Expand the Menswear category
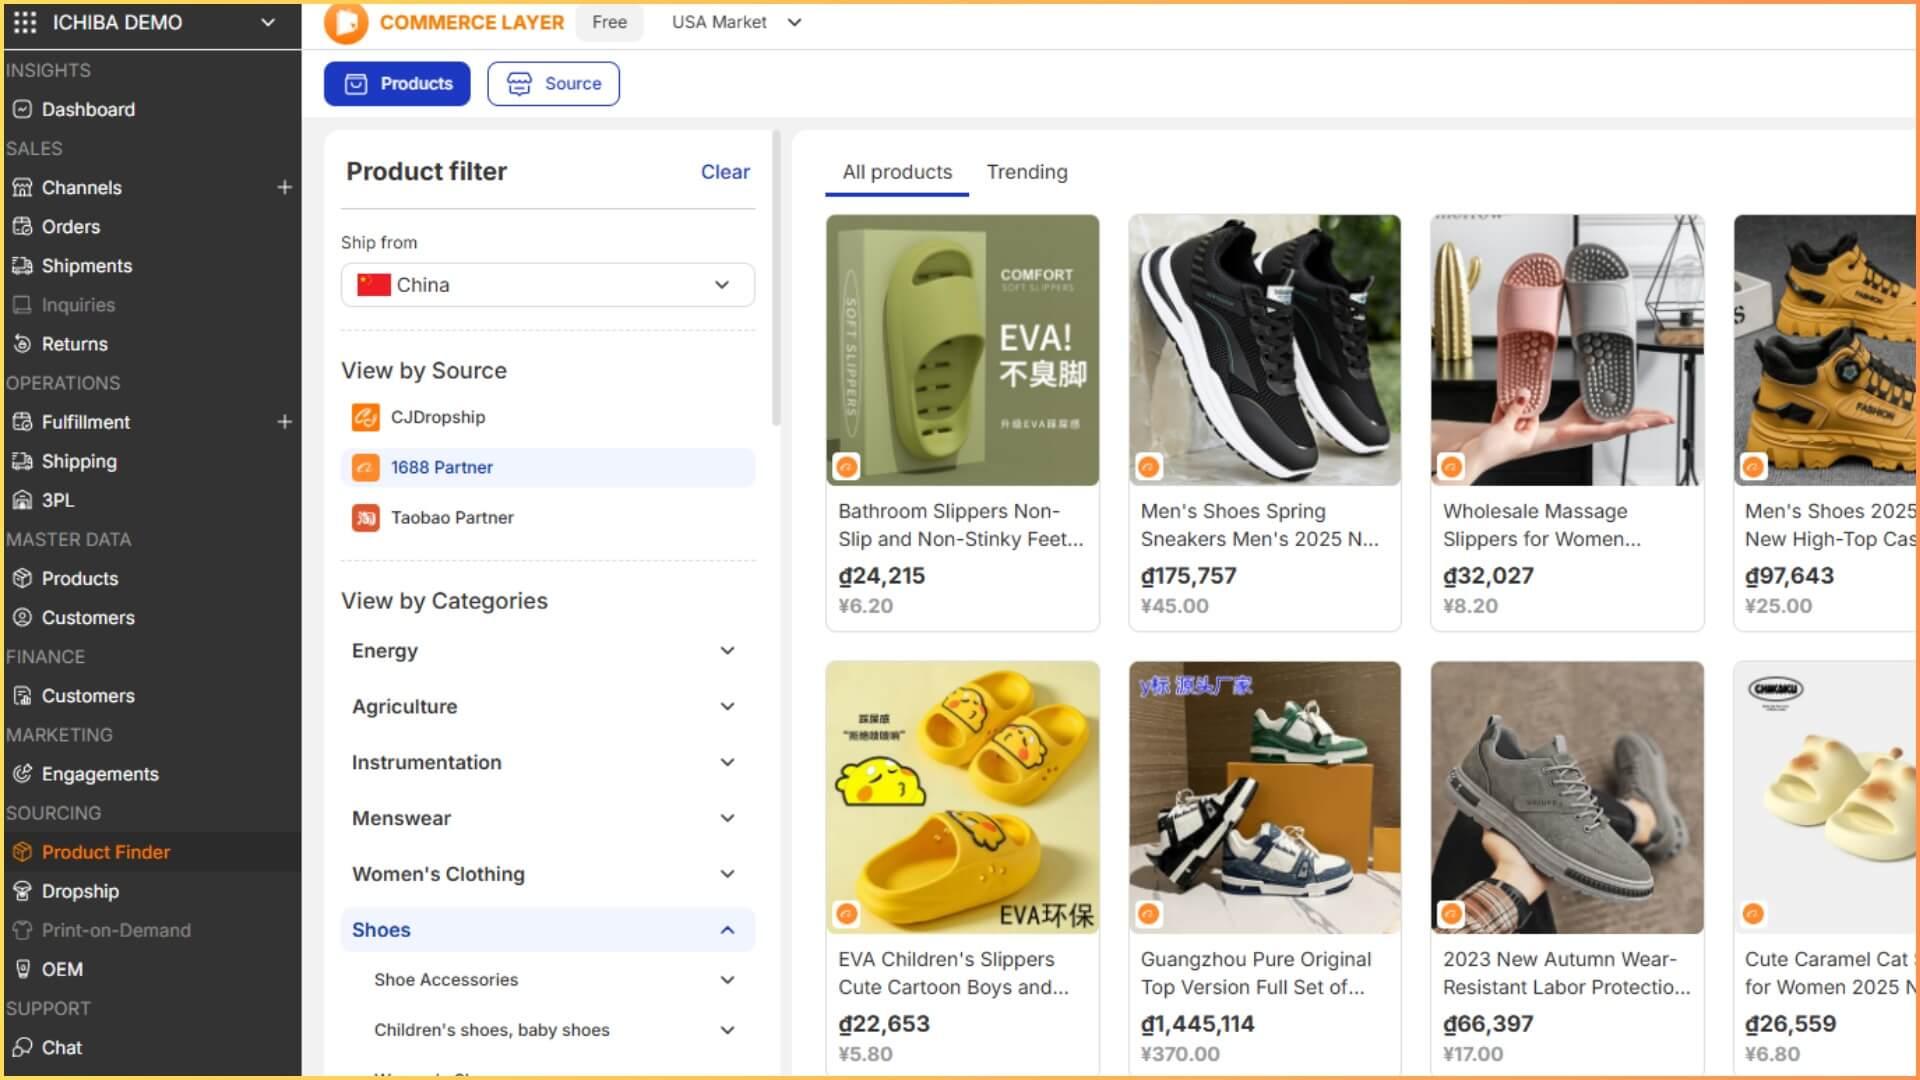1920x1080 pixels. coord(727,818)
